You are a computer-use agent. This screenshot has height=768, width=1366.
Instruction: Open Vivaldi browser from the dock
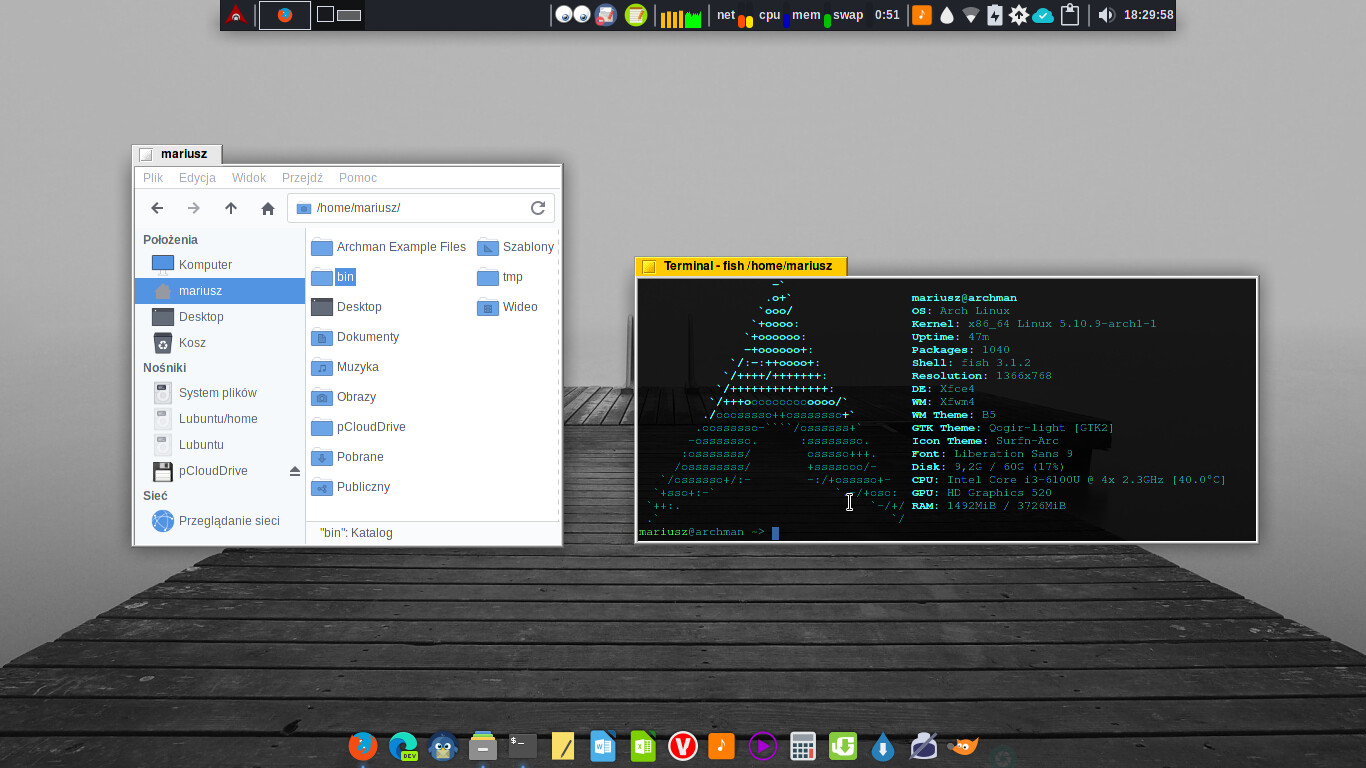click(683, 746)
